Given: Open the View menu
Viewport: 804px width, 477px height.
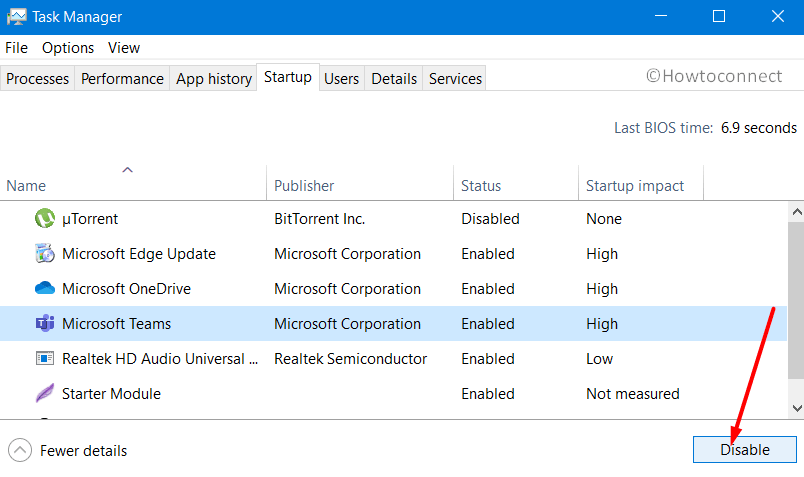Looking at the screenshot, I should click(124, 48).
